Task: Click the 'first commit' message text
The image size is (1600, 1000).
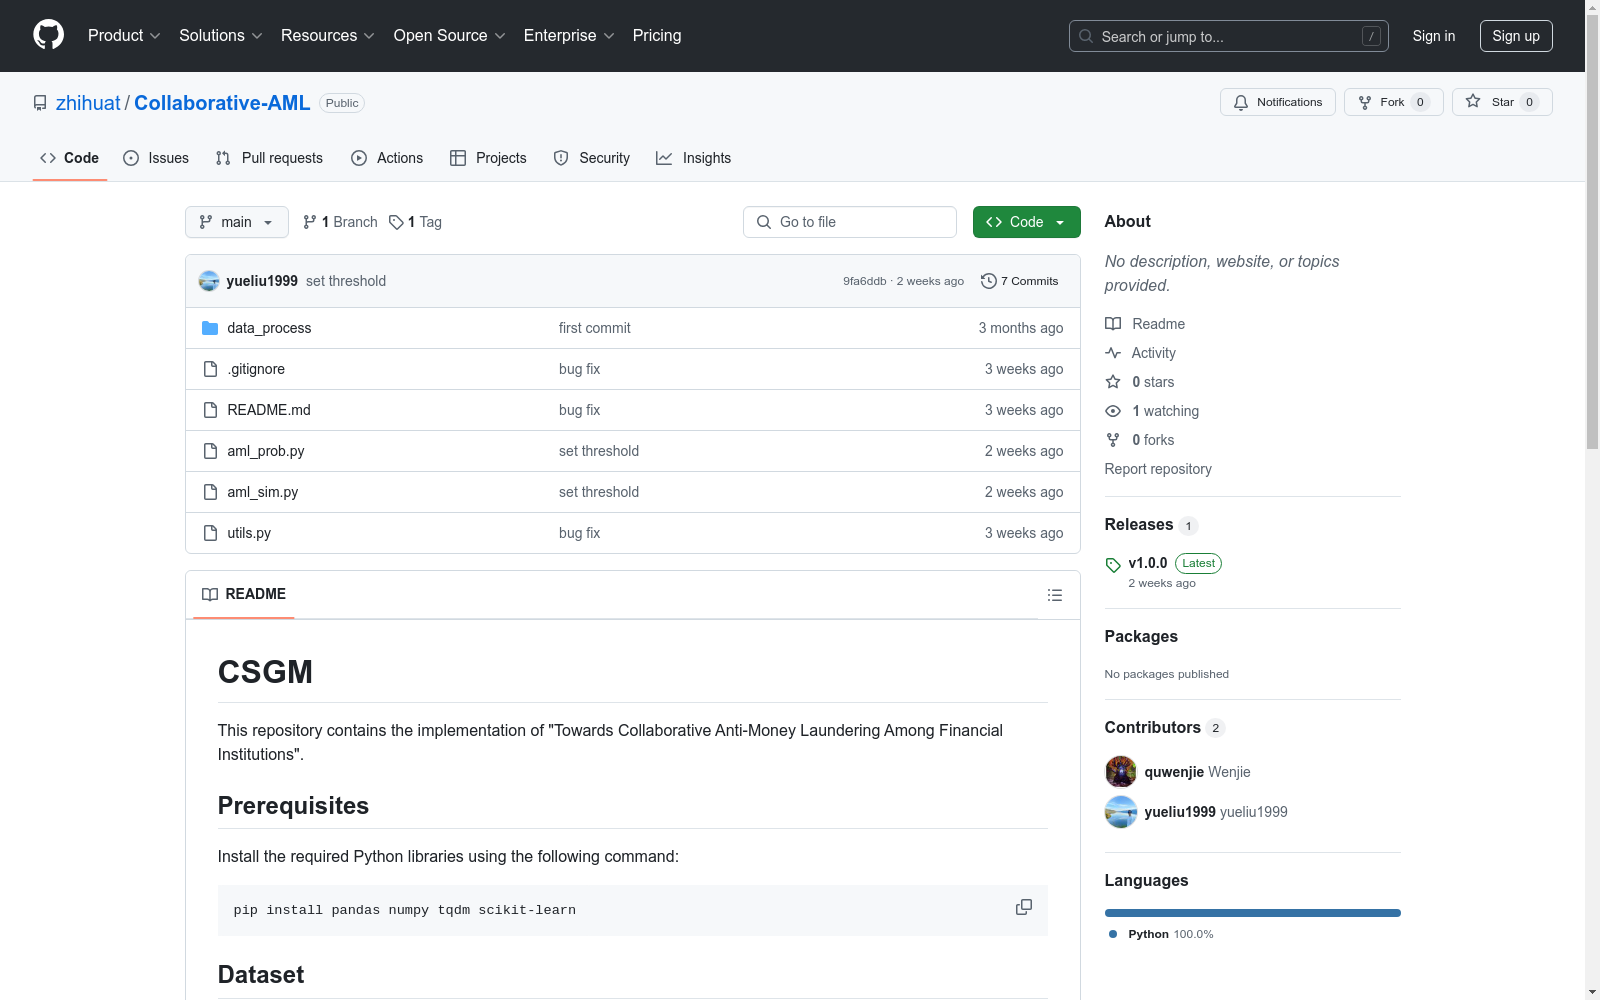Action: (x=595, y=328)
